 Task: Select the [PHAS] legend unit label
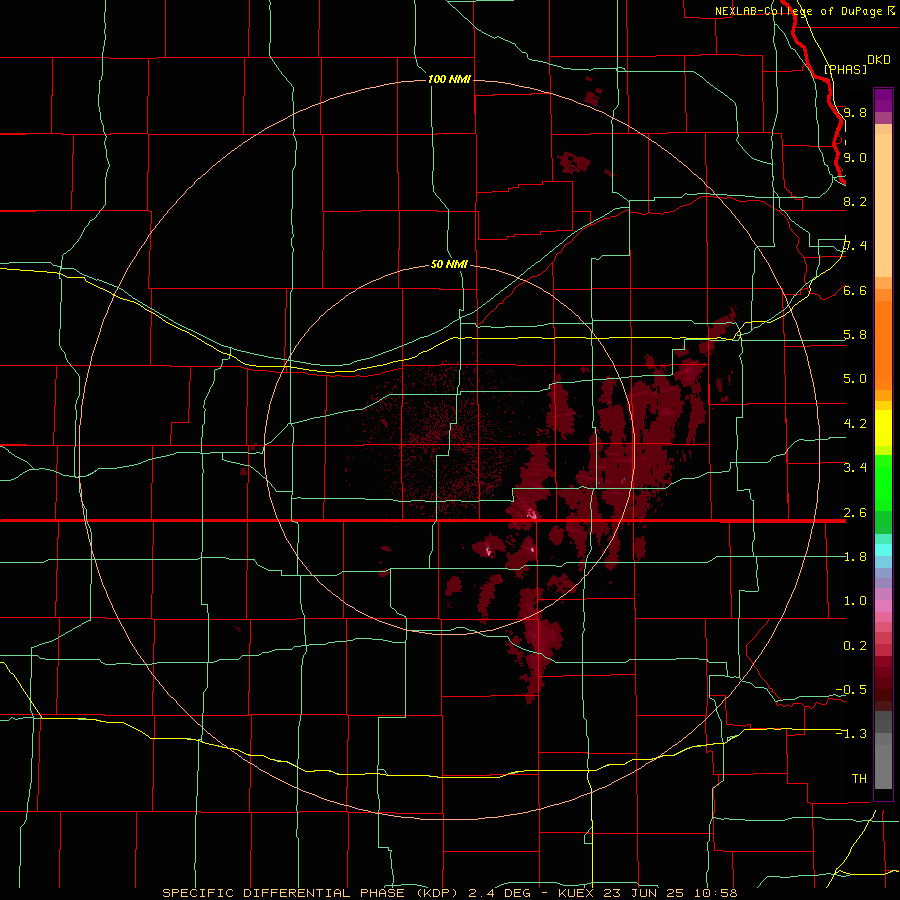coord(845,69)
